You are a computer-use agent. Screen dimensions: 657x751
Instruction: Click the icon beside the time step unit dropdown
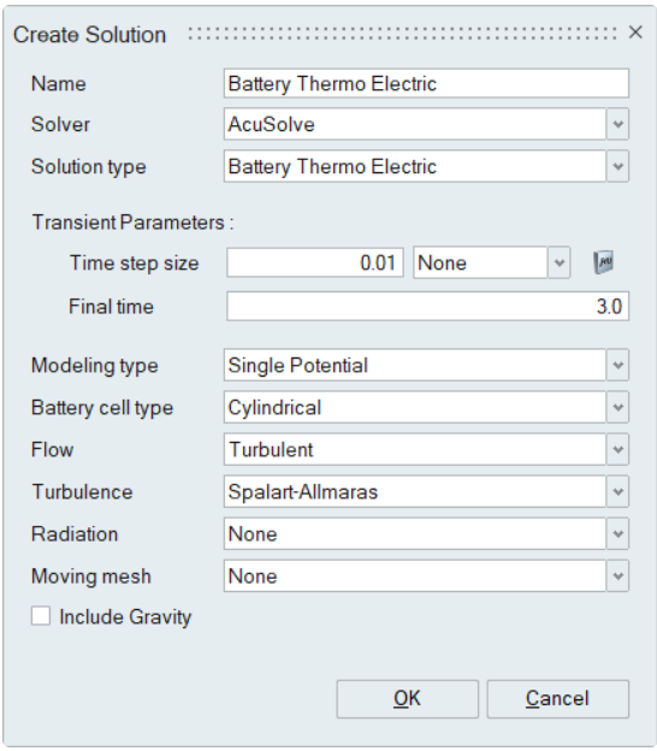pos(603,264)
